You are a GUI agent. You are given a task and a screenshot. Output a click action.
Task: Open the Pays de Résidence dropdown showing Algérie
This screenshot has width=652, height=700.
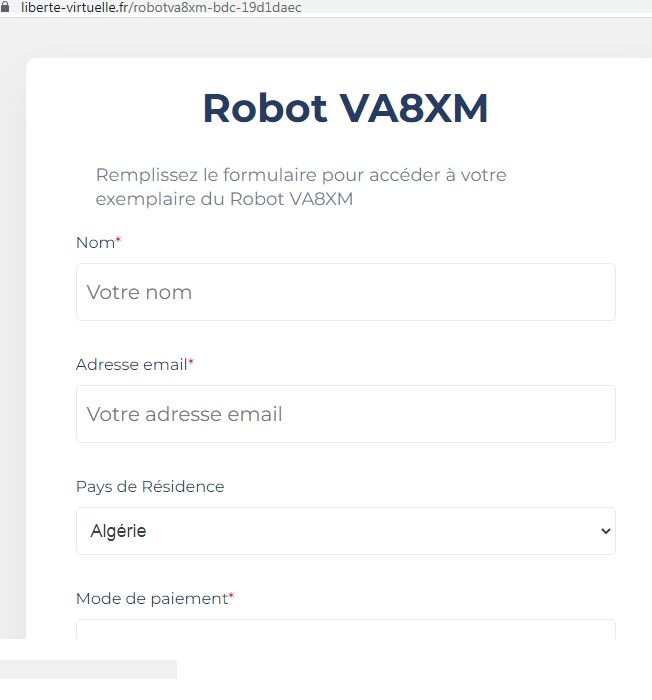pos(346,531)
